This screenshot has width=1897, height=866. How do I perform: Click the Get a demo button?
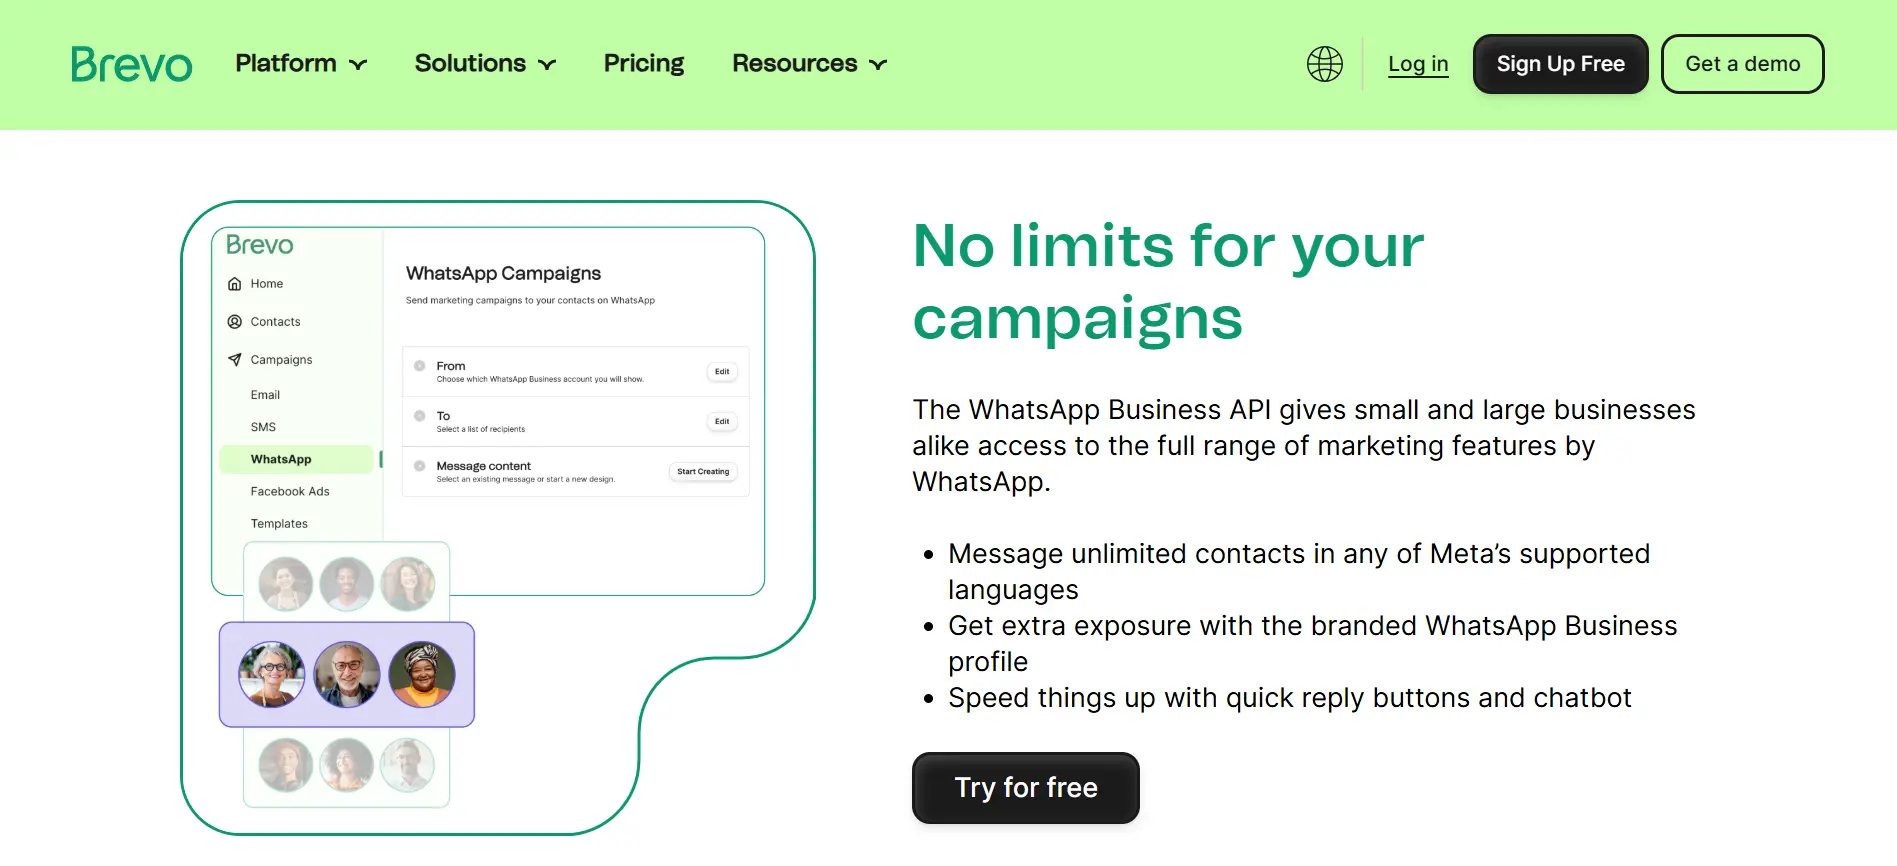(1742, 63)
